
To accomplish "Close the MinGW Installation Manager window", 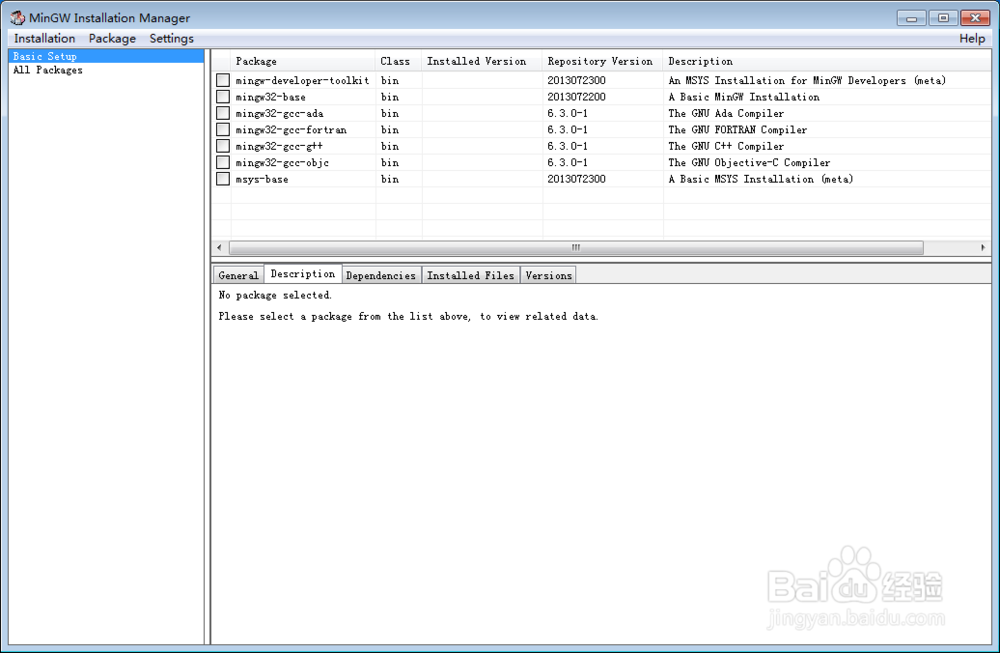I will (975, 18).
